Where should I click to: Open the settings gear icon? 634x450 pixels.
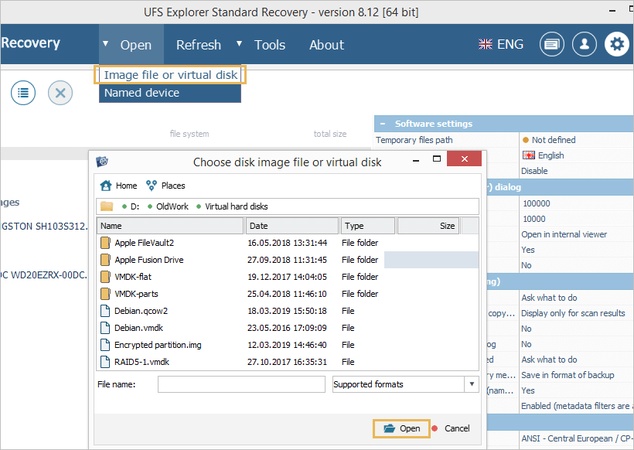tap(617, 44)
